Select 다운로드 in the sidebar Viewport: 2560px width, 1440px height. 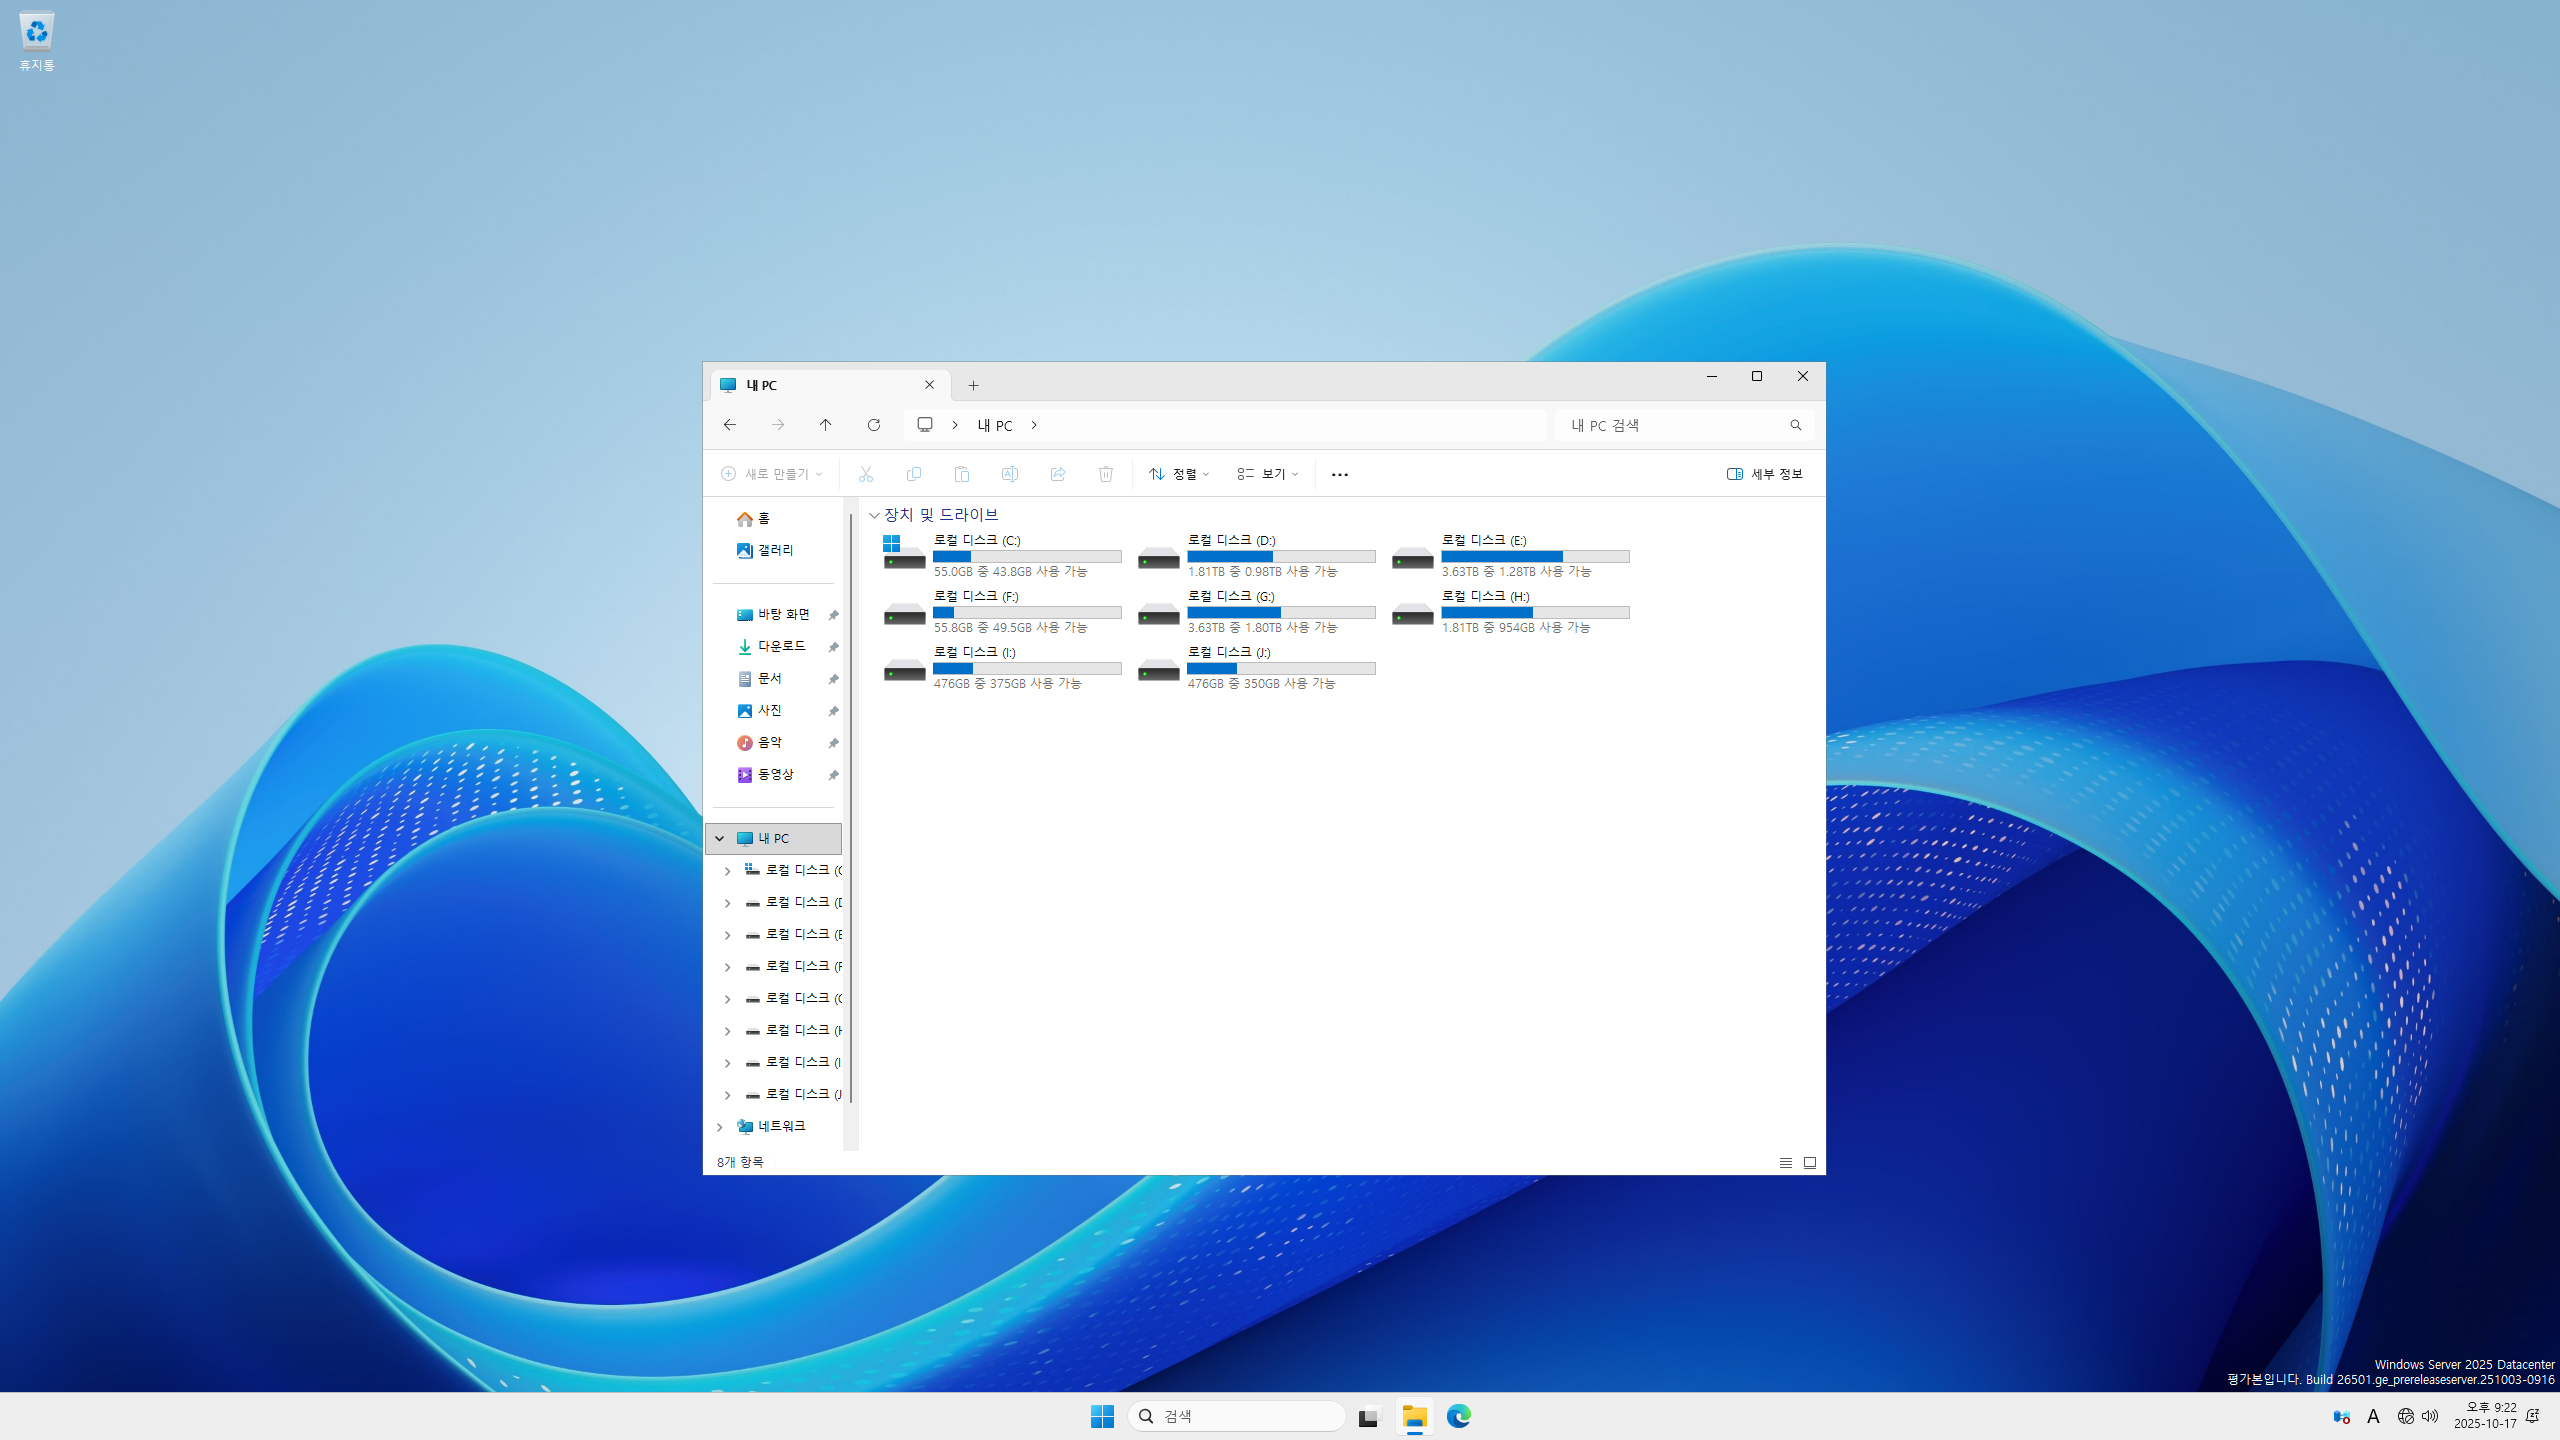coord(781,646)
